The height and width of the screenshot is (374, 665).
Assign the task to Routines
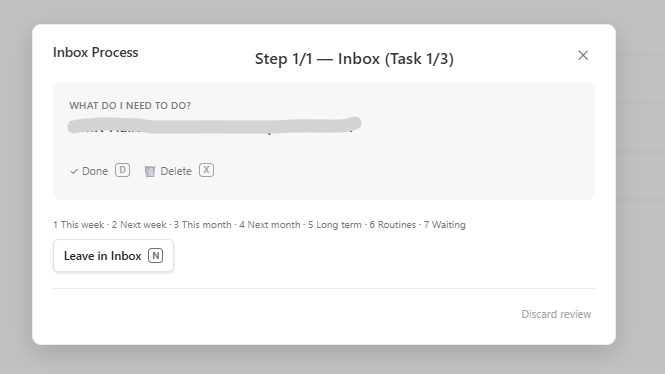pyautogui.click(x=393, y=225)
